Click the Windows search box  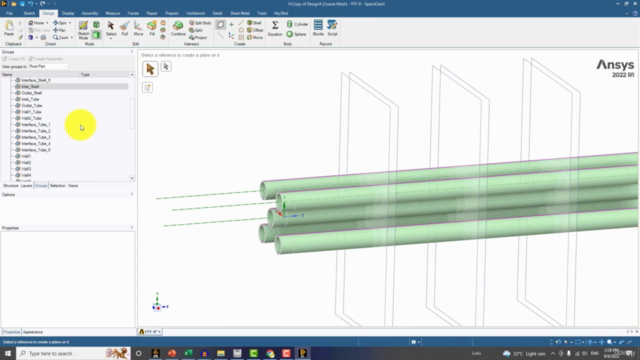pyautogui.click(x=73, y=353)
